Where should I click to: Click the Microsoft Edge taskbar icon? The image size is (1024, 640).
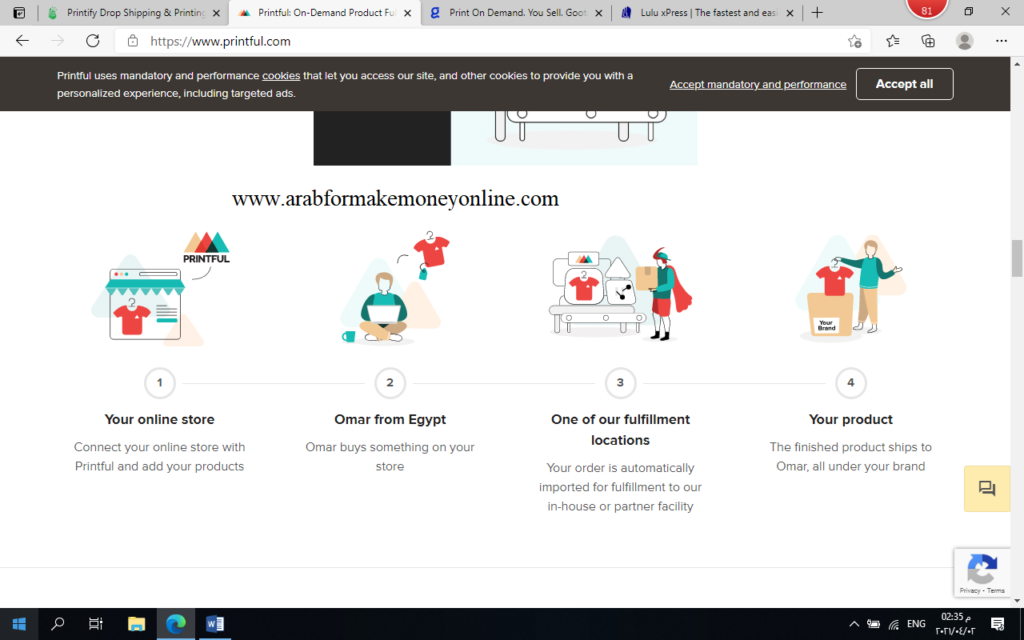point(176,624)
